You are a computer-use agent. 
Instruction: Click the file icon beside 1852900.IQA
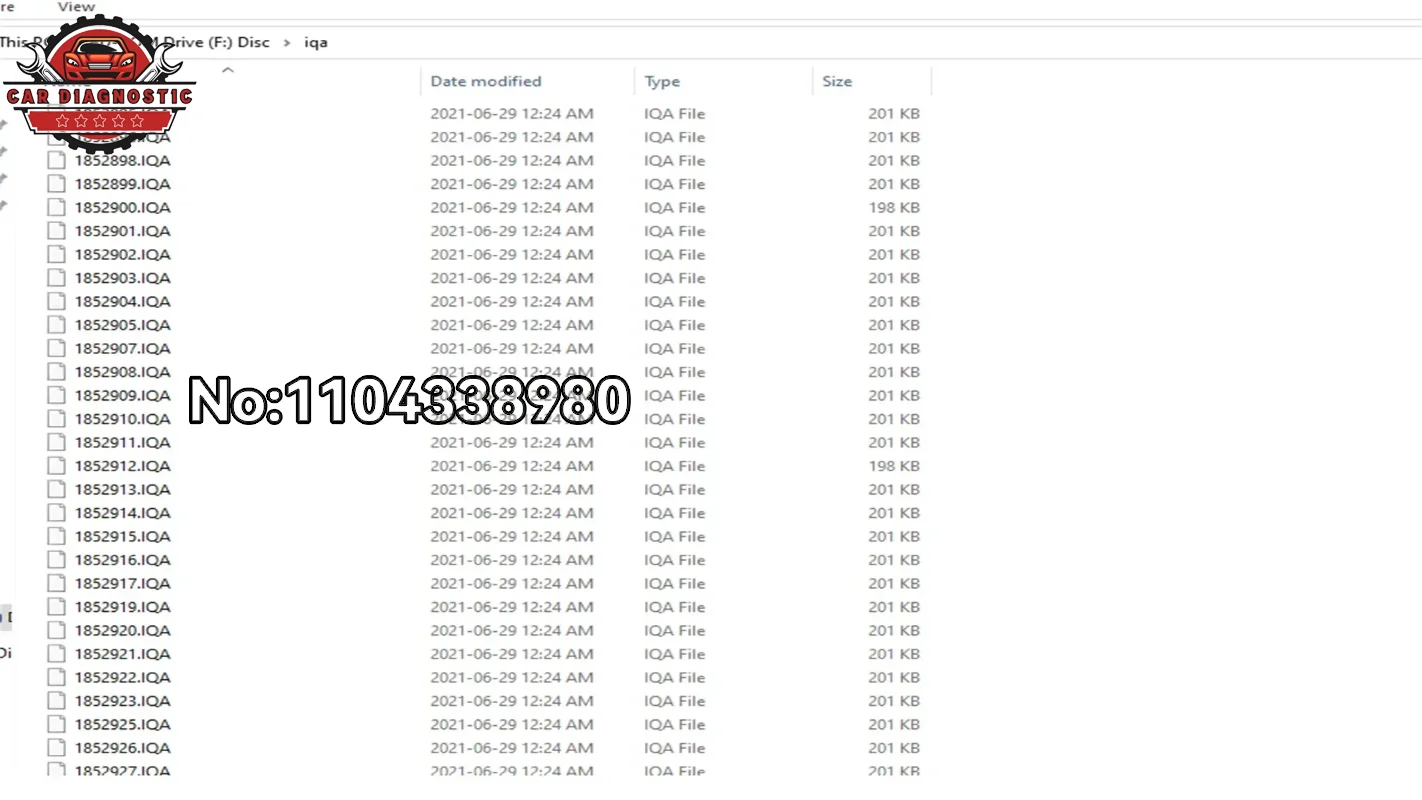(56, 207)
